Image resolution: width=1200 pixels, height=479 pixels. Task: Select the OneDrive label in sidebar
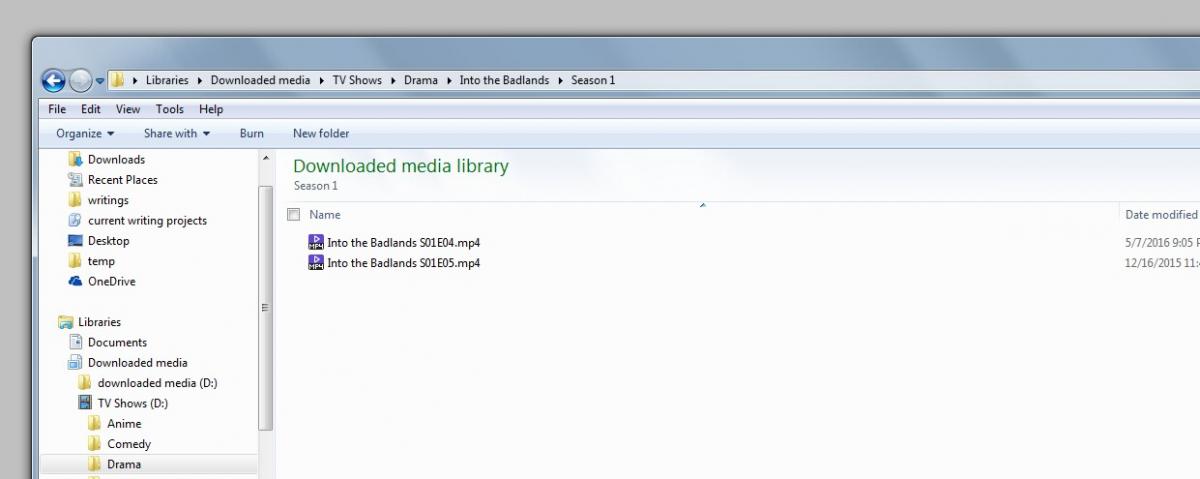pos(112,282)
